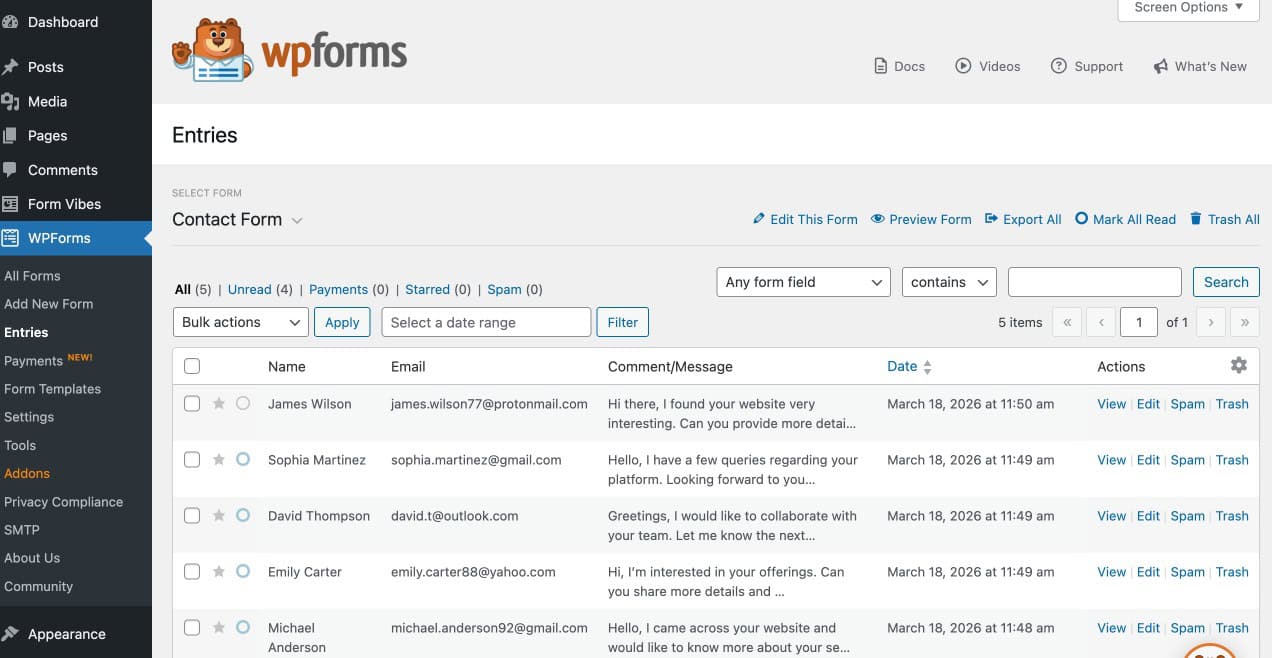
Task: Open the Payments submenu item
Action: click(33, 361)
